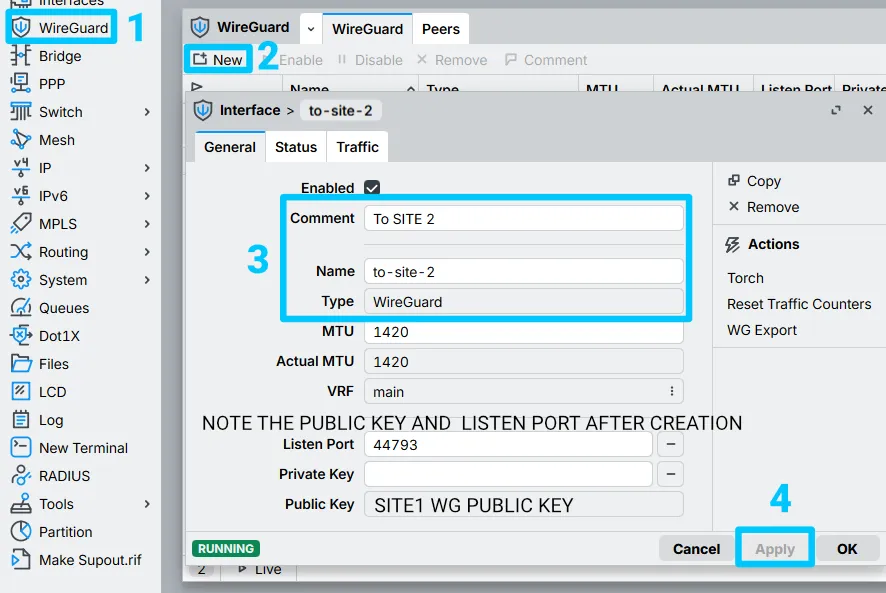Click the Torch action
The width and height of the screenshot is (886, 593).
pyautogui.click(x=745, y=278)
